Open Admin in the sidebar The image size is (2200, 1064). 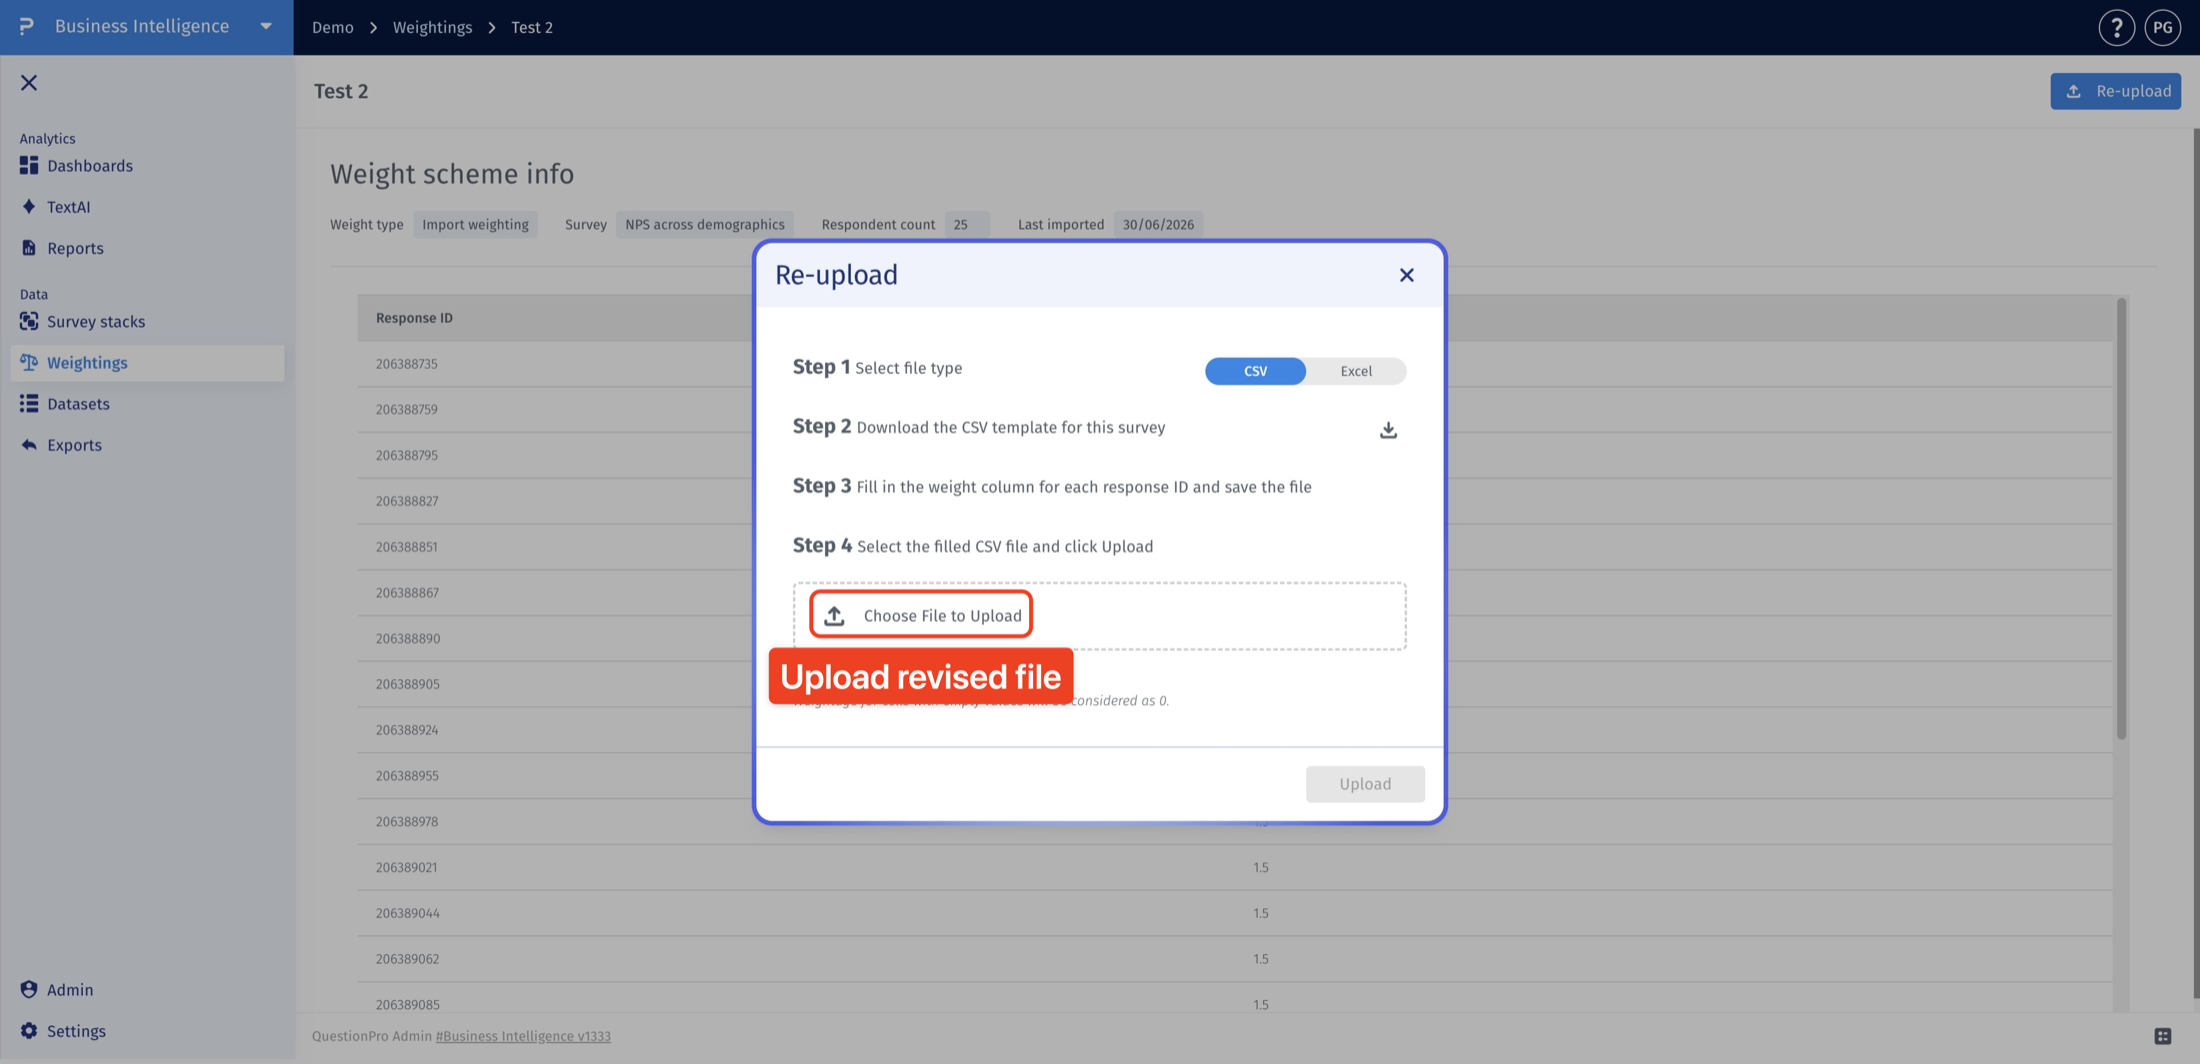click(70, 990)
